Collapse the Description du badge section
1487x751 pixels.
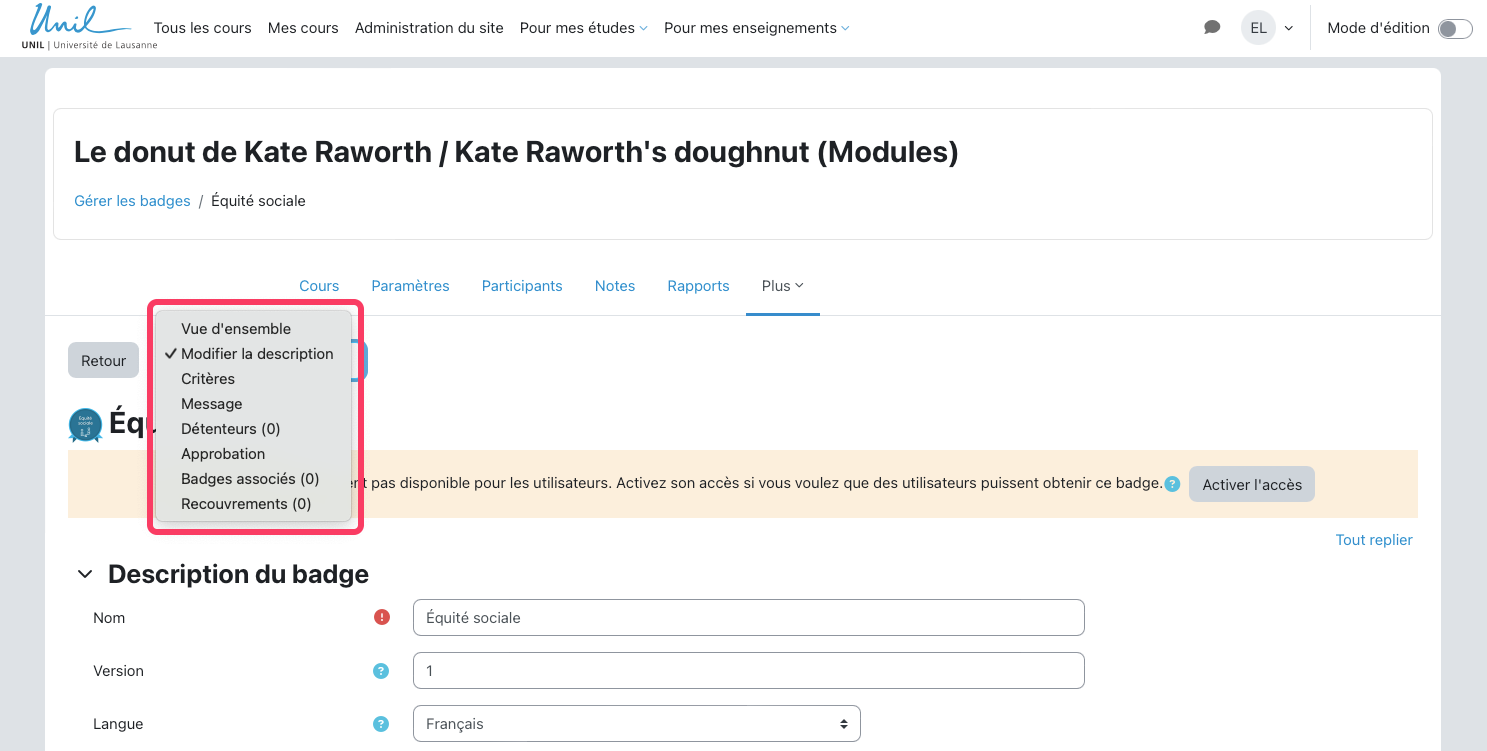[87, 574]
